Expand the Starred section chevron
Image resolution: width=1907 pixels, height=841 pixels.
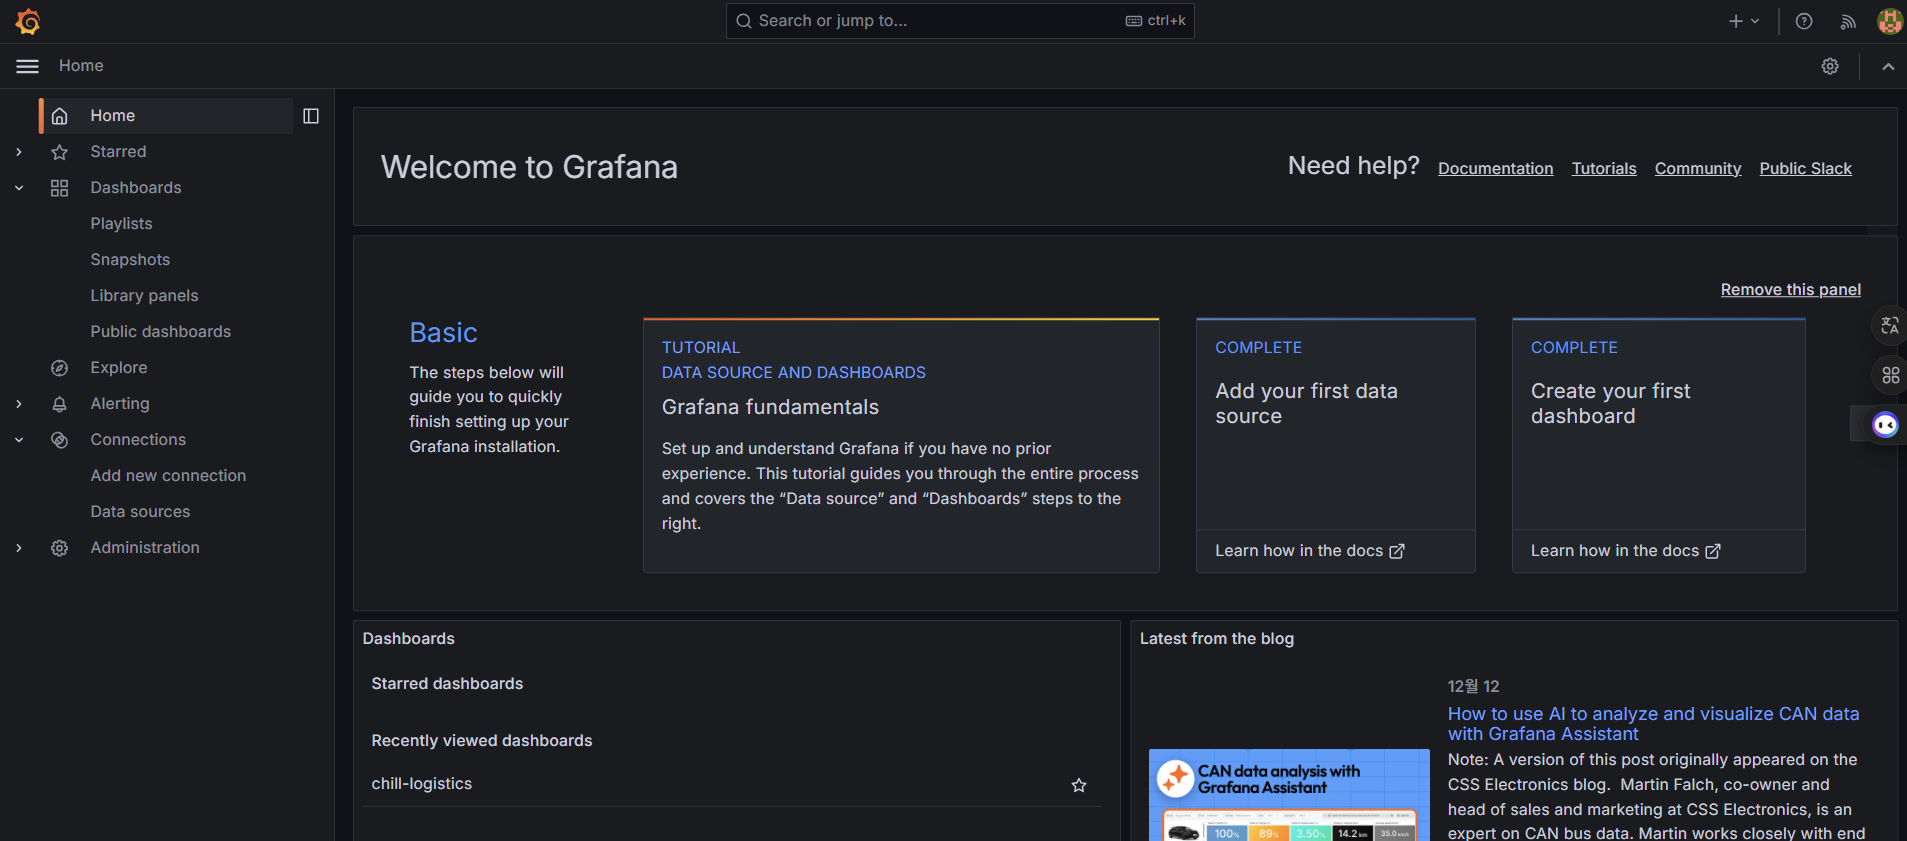19,152
